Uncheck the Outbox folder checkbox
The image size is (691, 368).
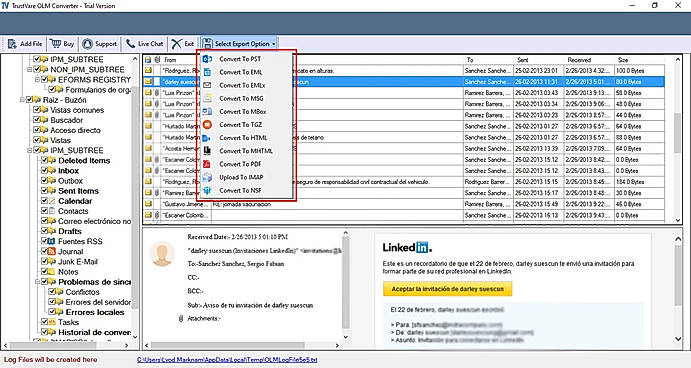[45, 180]
